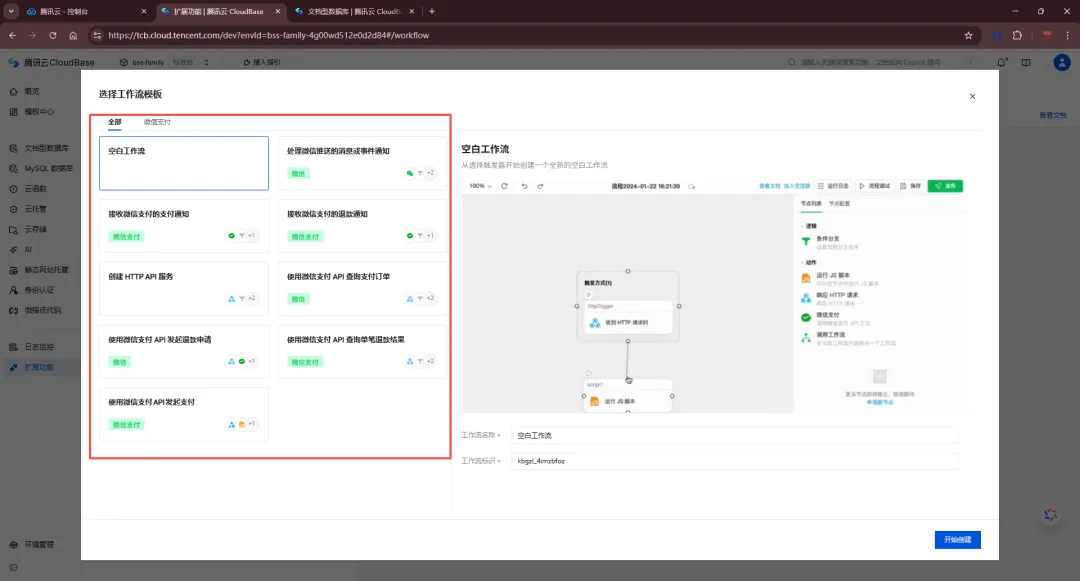Select the 使用微信支付 API 查询单笔退款结果 template
The image size is (1080, 581).
(362, 351)
